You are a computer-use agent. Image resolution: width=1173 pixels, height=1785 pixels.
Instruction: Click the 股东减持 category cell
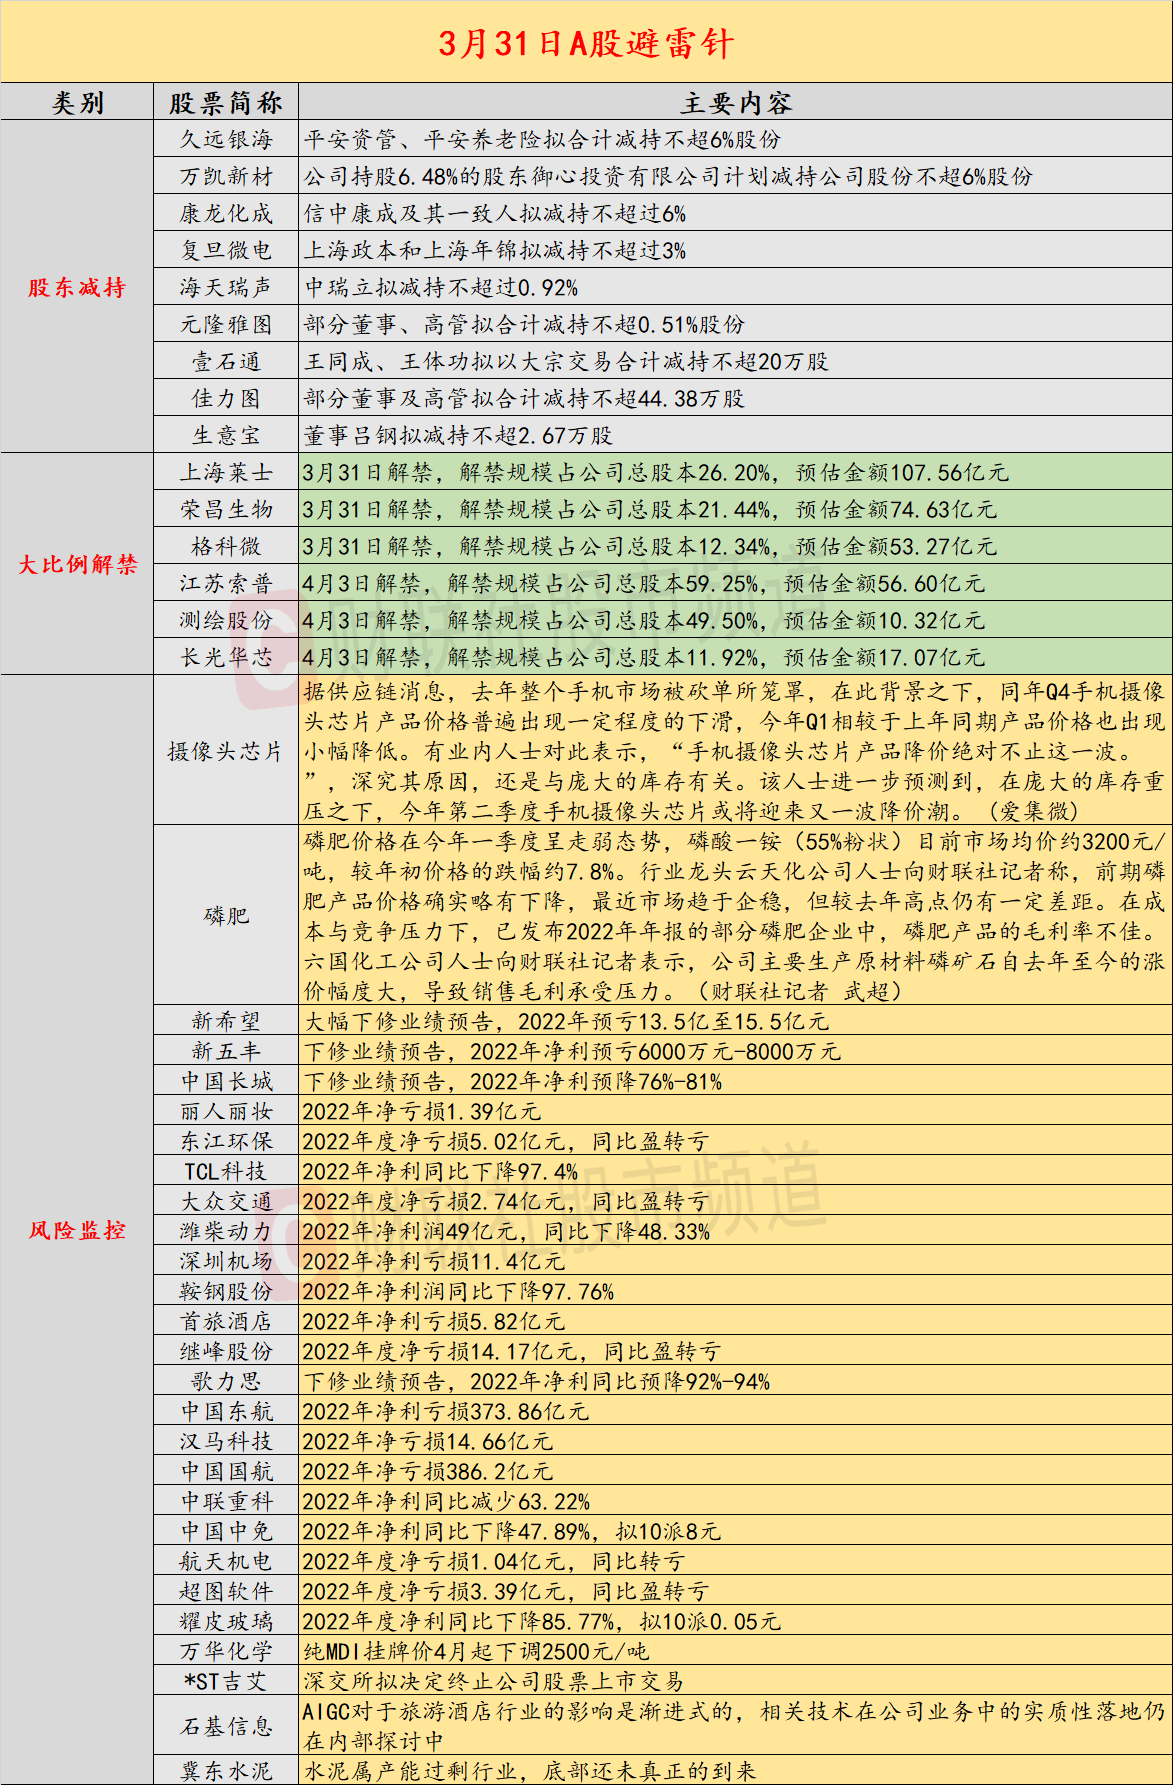pyautogui.click(x=77, y=288)
